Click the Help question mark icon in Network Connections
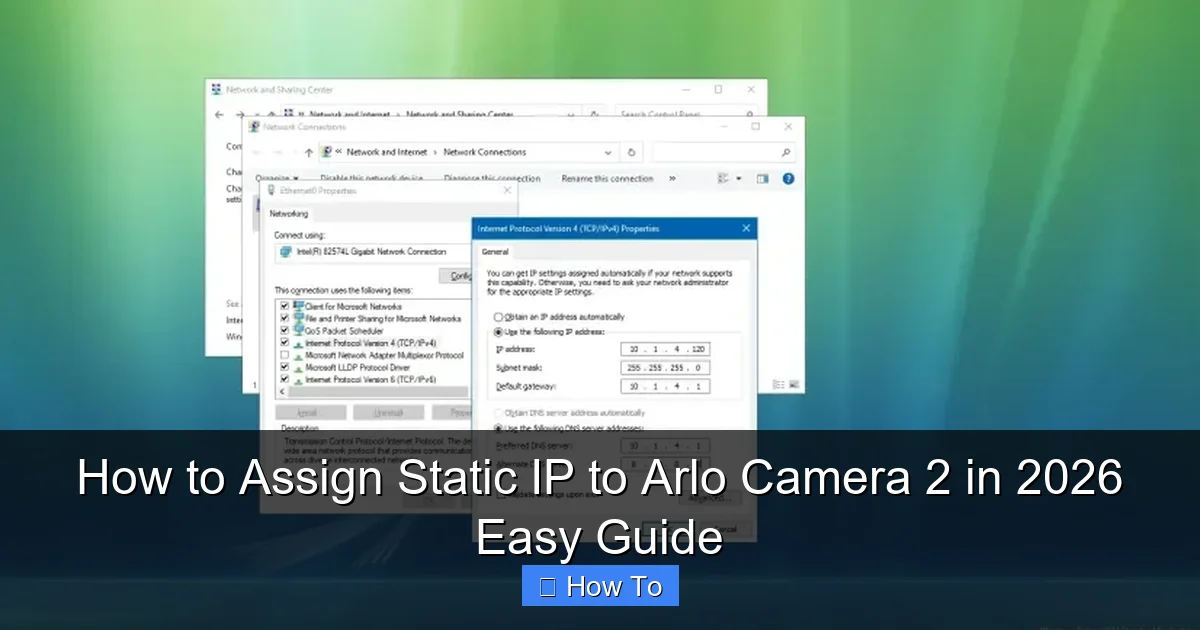 coord(786,179)
